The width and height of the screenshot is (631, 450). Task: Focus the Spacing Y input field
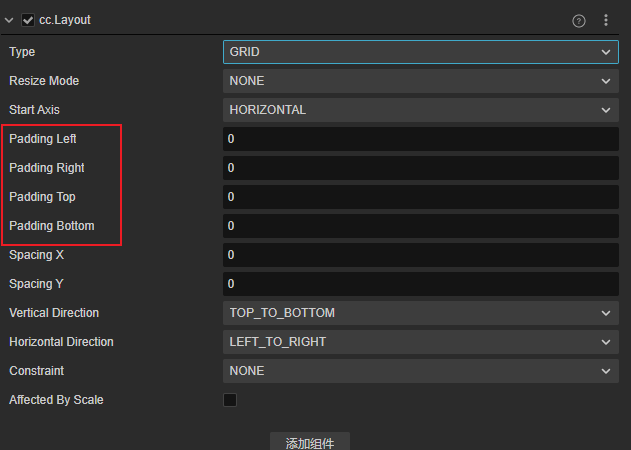[420, 284]
